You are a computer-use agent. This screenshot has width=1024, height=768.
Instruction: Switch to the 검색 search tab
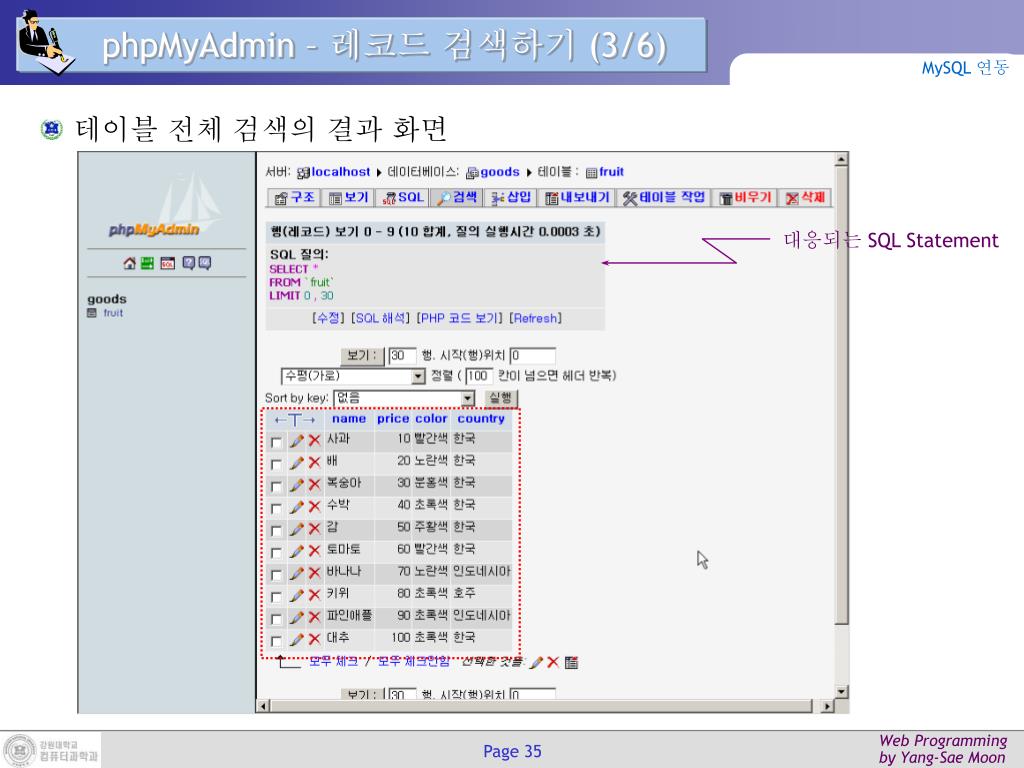[x=457, y=198]
